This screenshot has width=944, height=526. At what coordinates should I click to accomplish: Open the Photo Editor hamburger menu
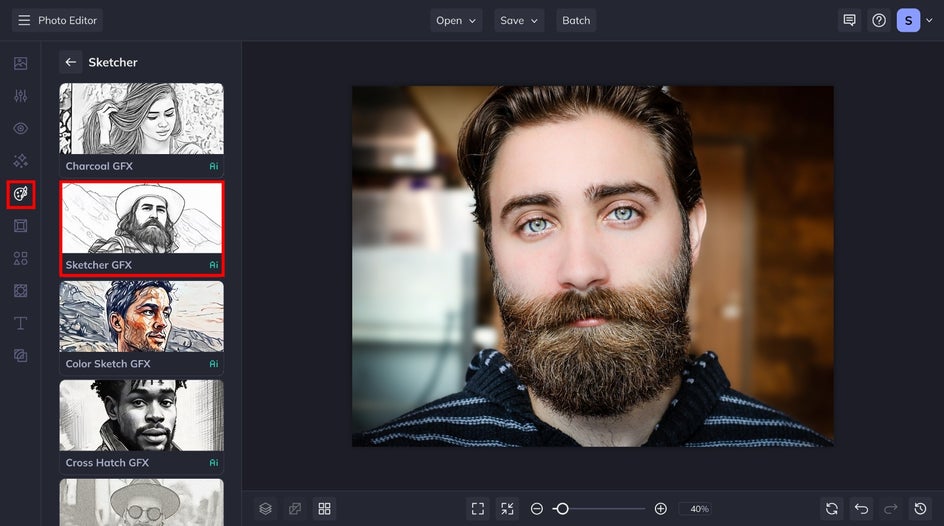(24, 20)
